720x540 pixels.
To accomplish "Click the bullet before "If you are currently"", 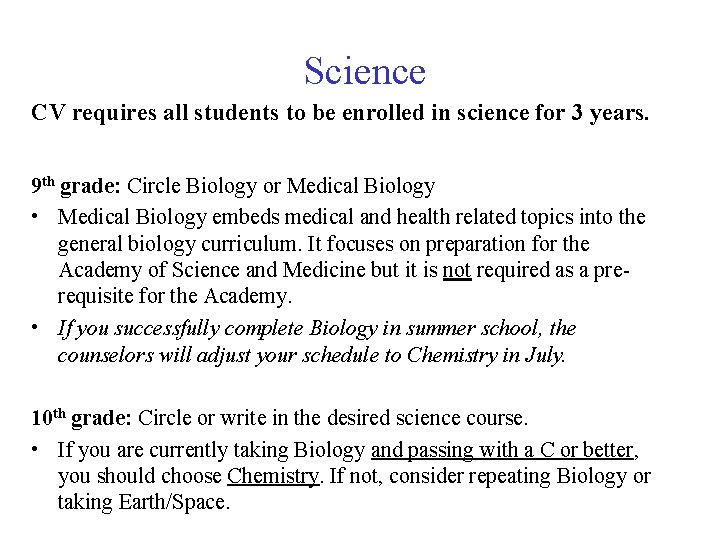I will pos(36,449).
